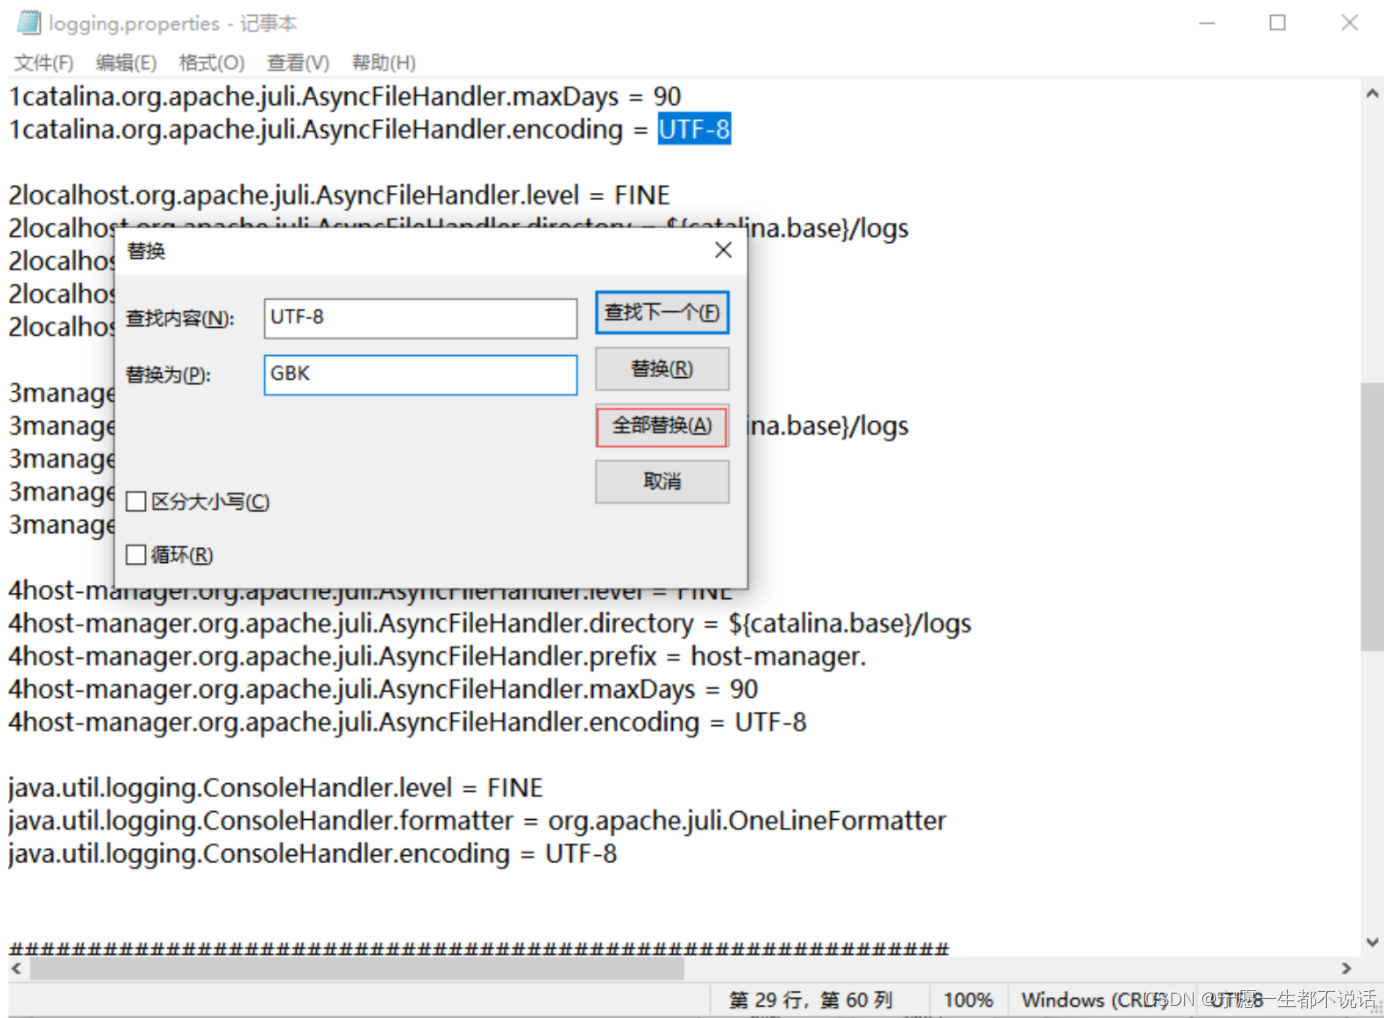Click the line '4host-manager...prefix = host-manager.'
1392x1018 pixels.
(x=437, y=656)
